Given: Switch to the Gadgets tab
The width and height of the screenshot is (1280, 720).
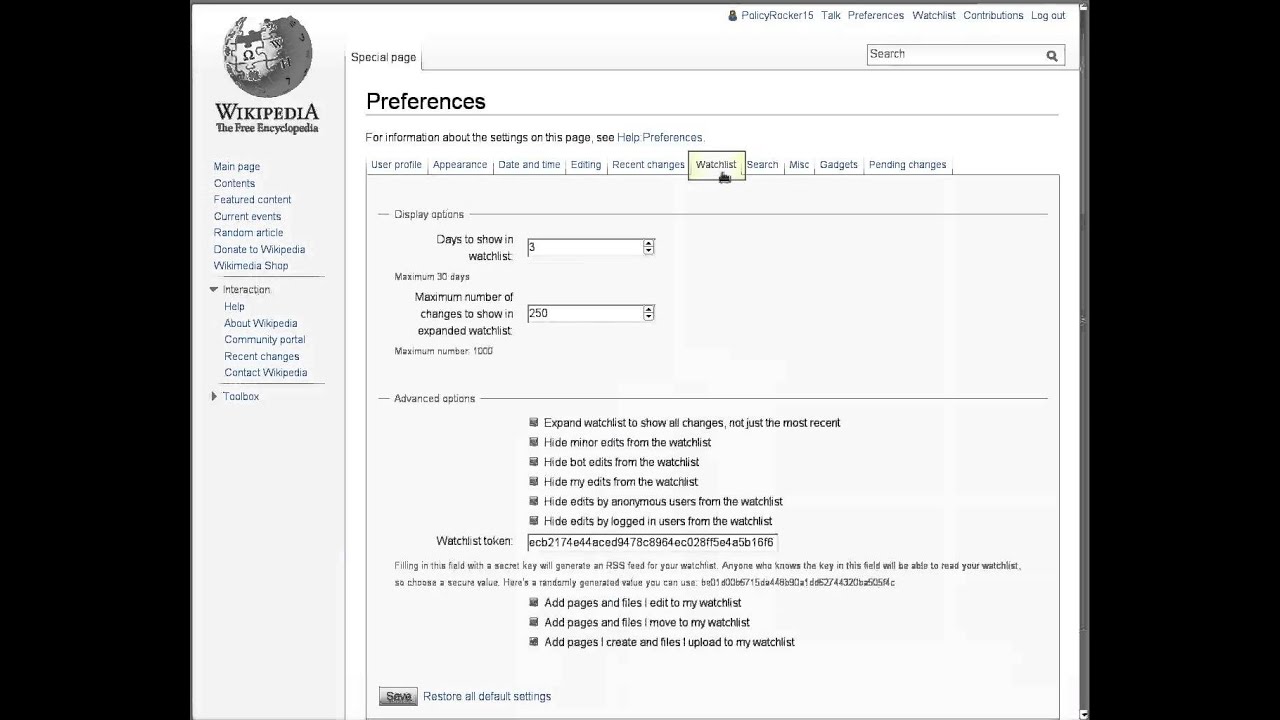Looking at the screenshot, I should coord(839,165).
